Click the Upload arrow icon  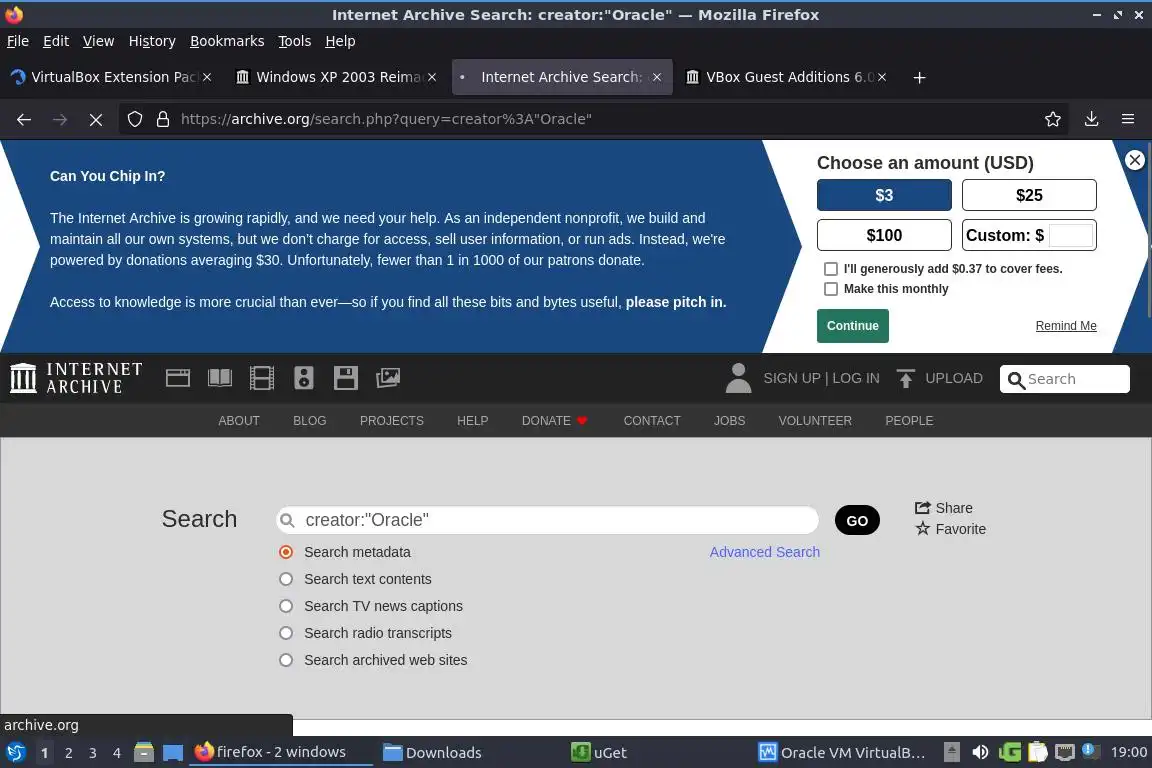(x=906, y=378)
